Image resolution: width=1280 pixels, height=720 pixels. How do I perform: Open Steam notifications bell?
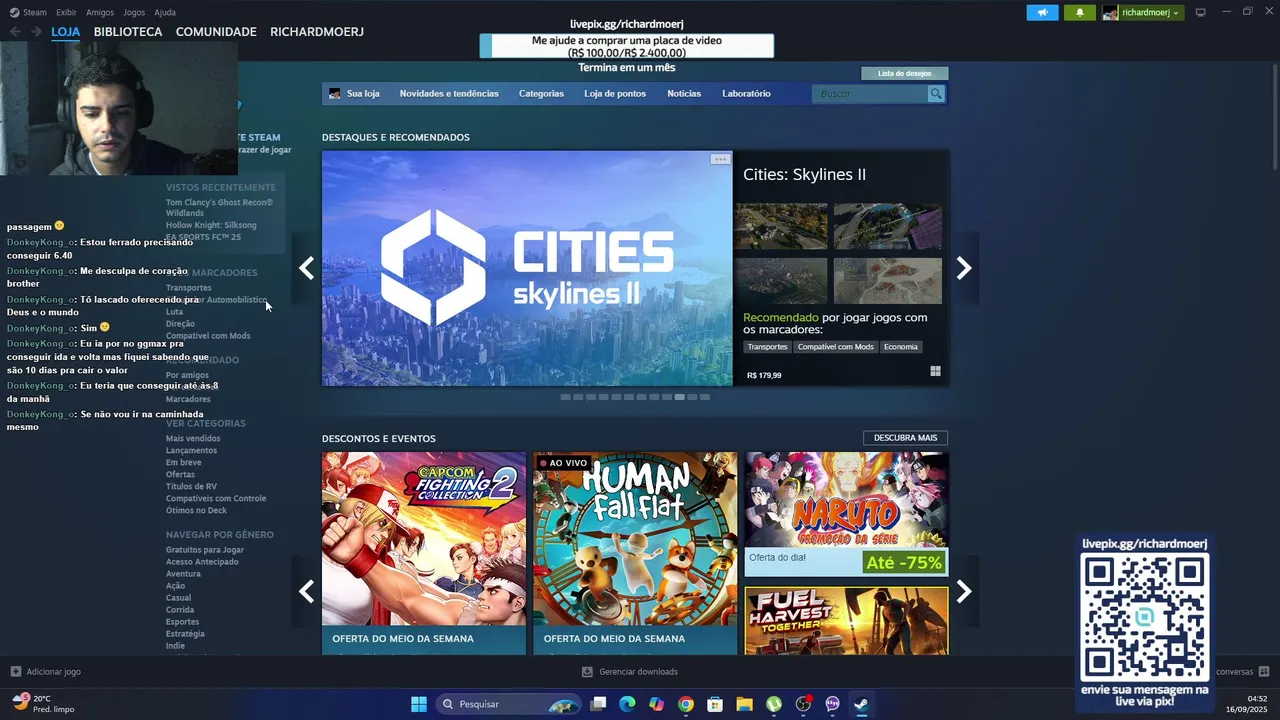(1079, 13)
